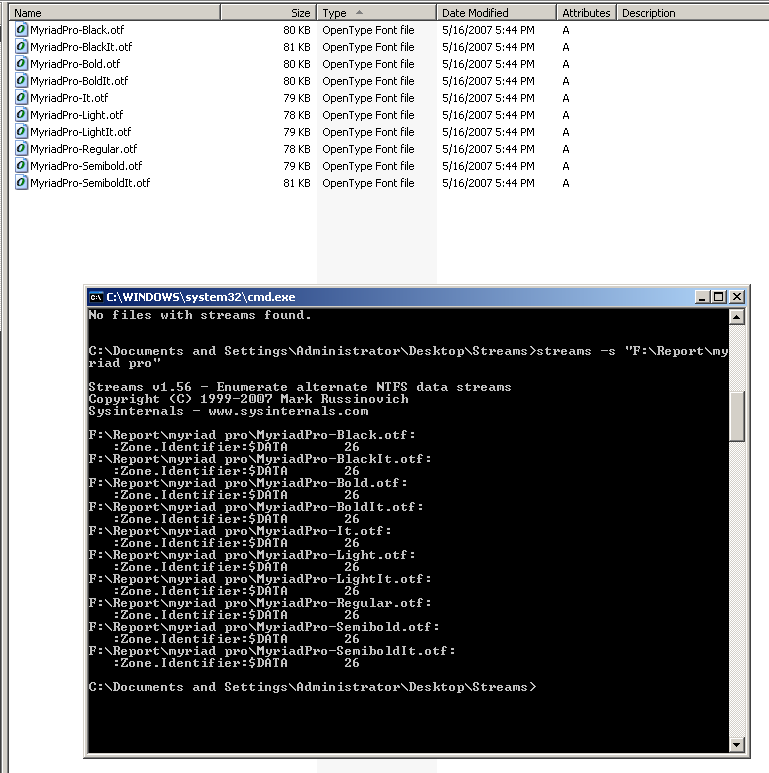
Task: Click the MyriadPro-It.otf file icon
Action: pos(21,98)
